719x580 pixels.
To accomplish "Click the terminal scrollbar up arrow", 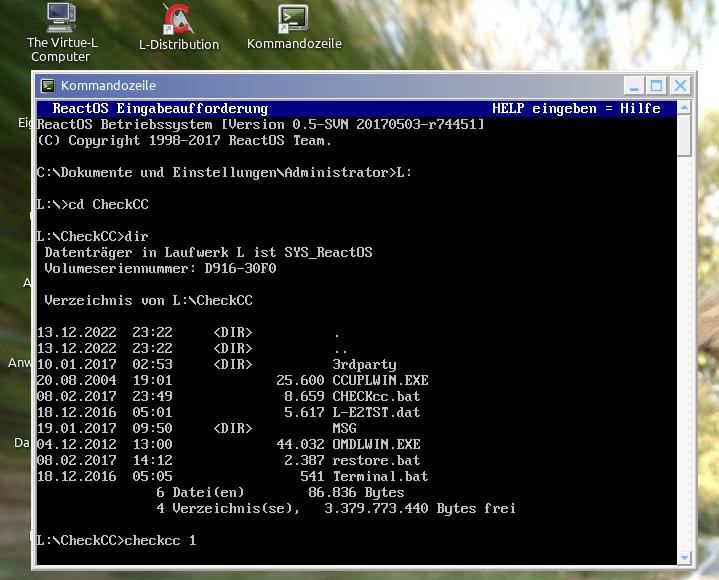I will click(x=684, y=108).
